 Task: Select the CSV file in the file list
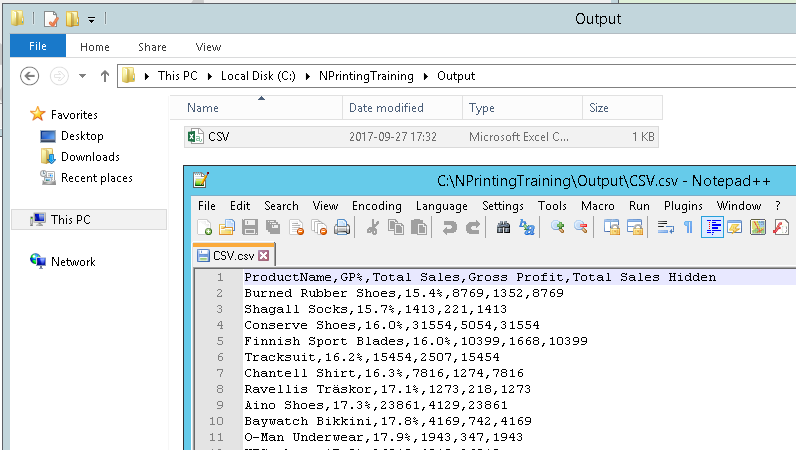tap(218, 136)
